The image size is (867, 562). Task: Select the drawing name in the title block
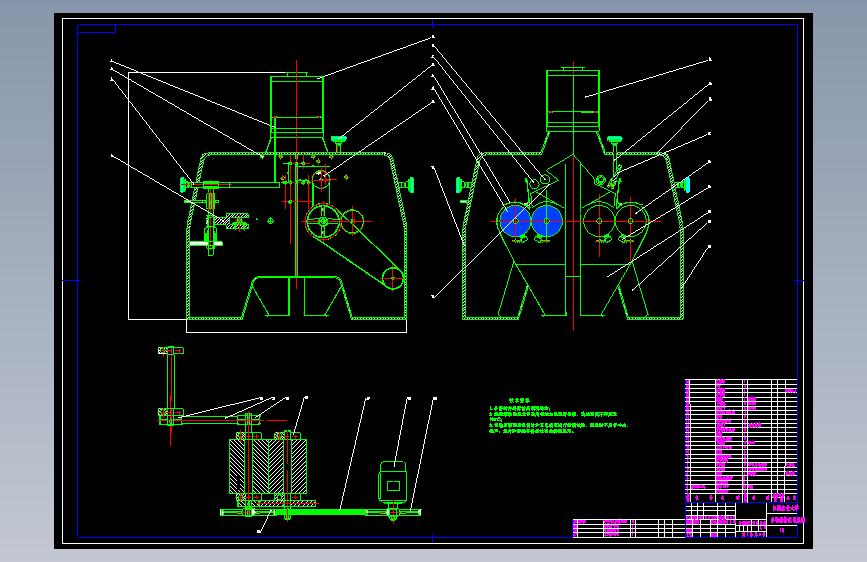pos(787,520)
